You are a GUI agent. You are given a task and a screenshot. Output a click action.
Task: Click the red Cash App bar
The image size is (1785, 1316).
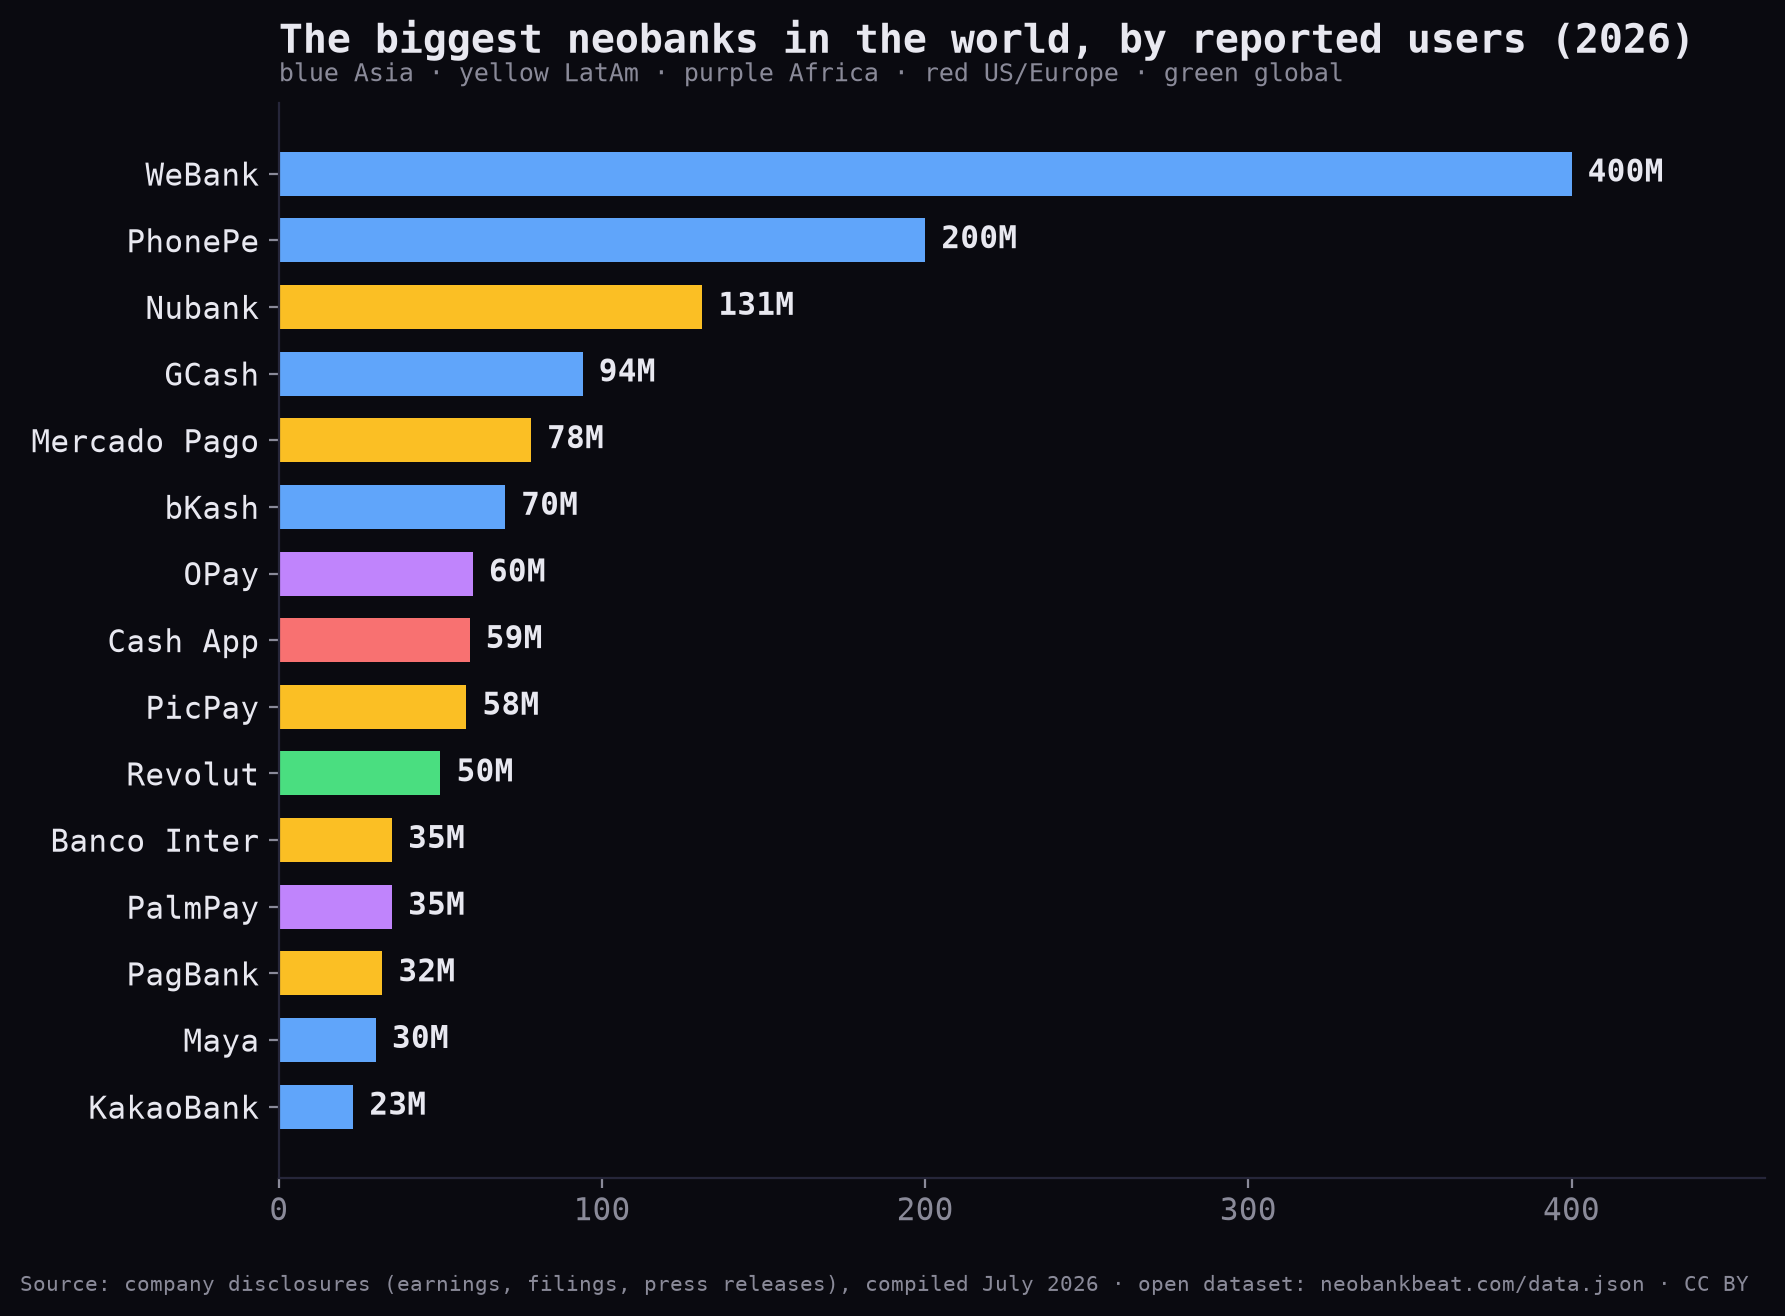[375, 640]
